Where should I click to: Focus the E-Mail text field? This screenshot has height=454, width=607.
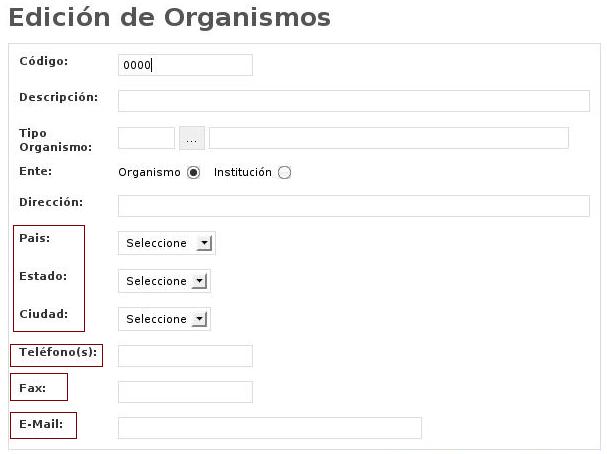[x=269, y=428]
